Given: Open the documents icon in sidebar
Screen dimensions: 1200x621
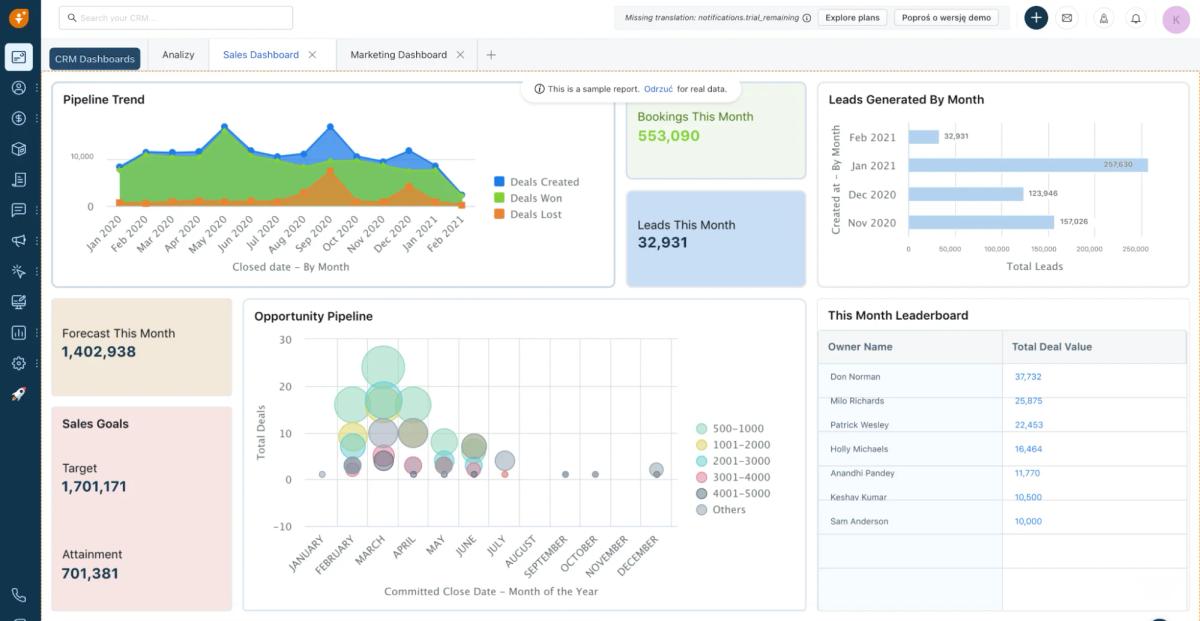Looking at the screenshot, I should 19,179.
